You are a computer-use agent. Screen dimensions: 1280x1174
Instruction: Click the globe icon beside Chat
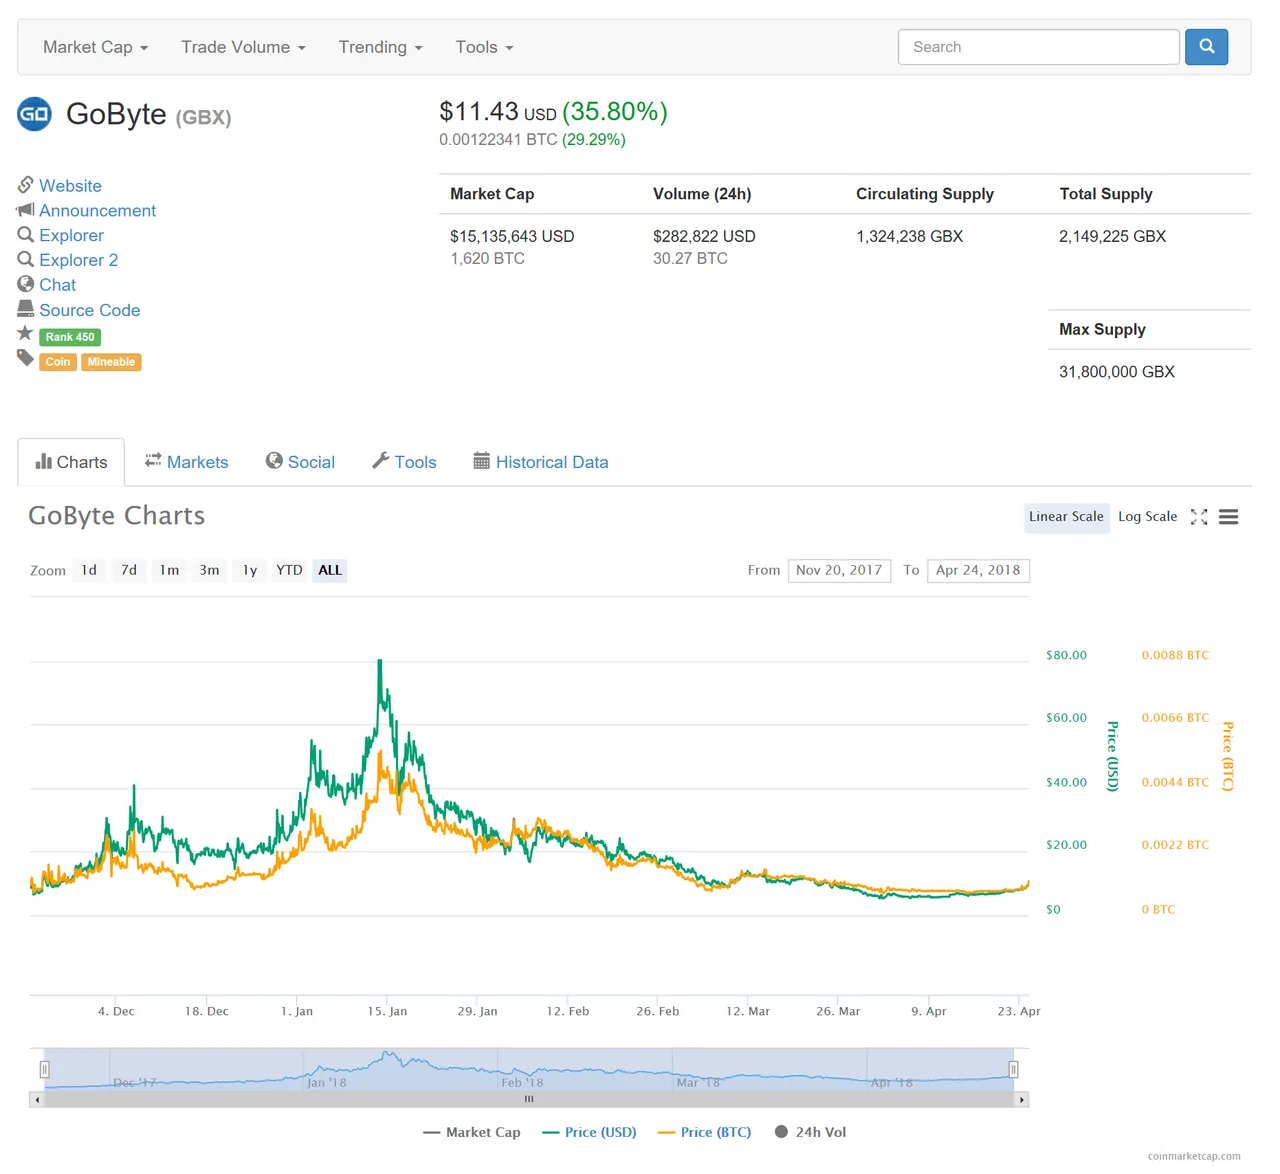26,284
